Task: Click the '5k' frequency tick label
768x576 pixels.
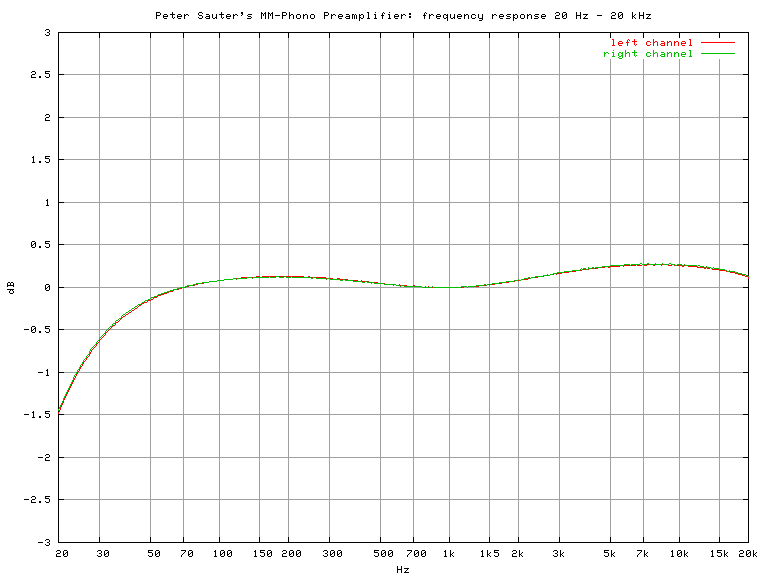Action: [x=610, y=553]
